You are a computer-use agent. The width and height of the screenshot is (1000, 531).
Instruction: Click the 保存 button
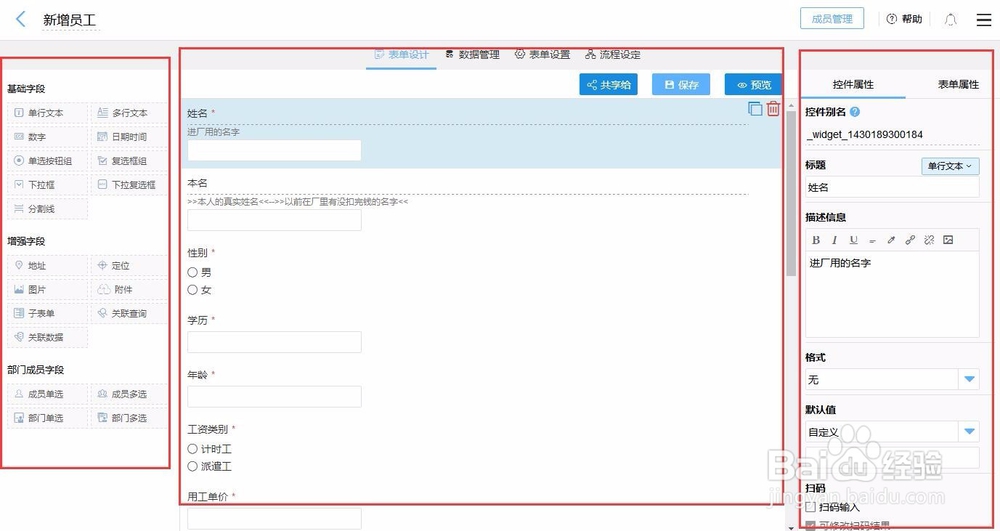[681, 85]
